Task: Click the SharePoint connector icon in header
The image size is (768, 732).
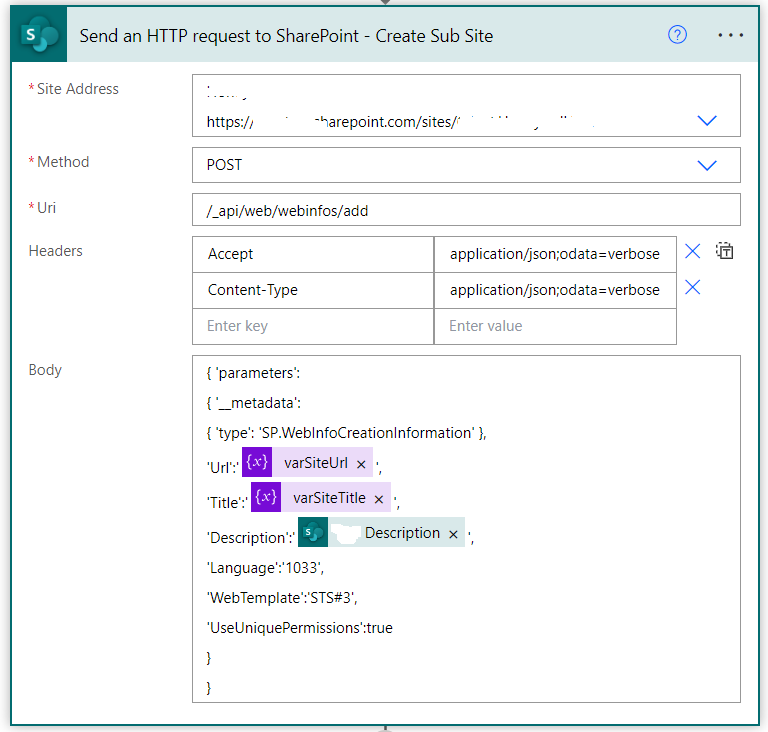Action: (x=39, y=34)
